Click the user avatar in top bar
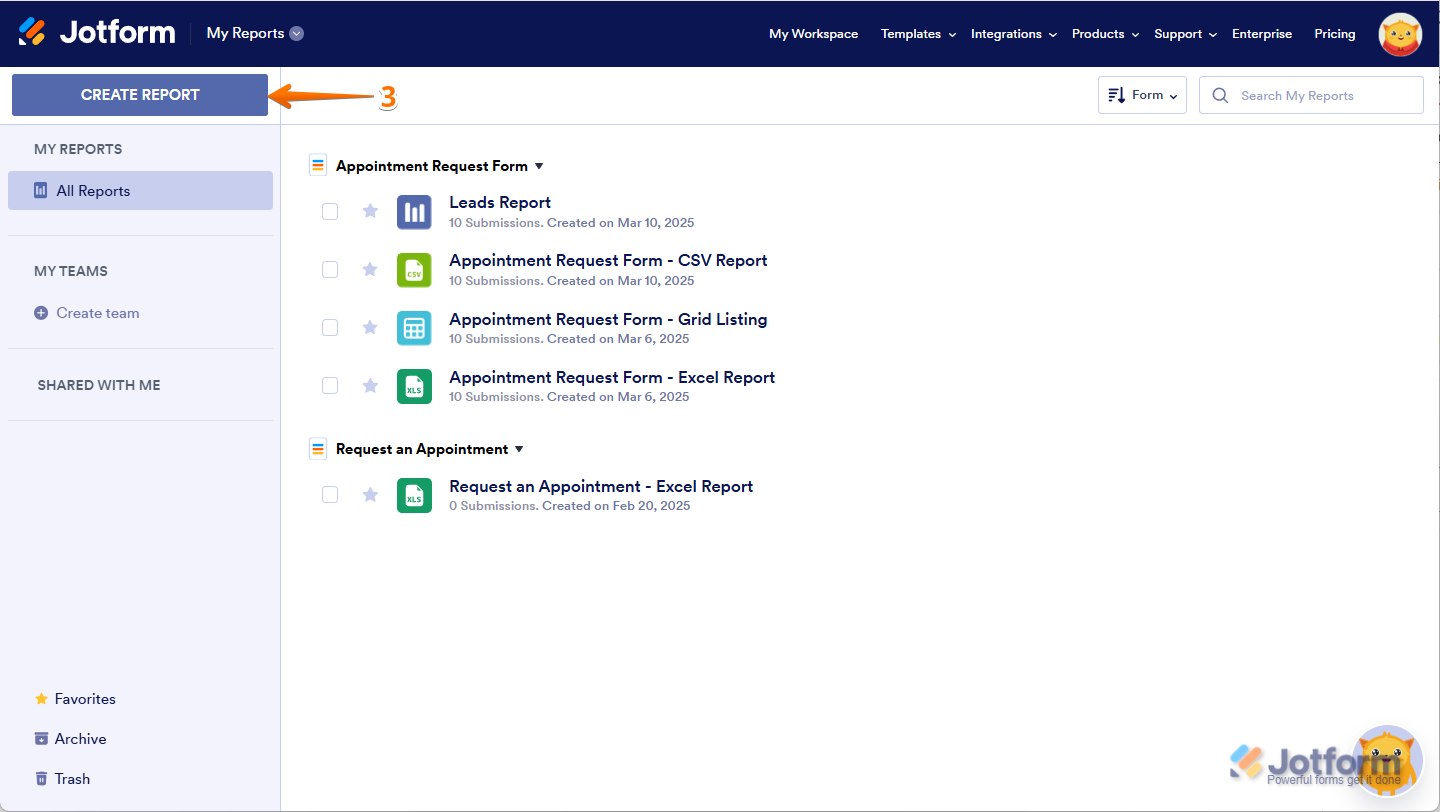The height and width of the screenshot is (812, 1440). [x=1399, y=34]
